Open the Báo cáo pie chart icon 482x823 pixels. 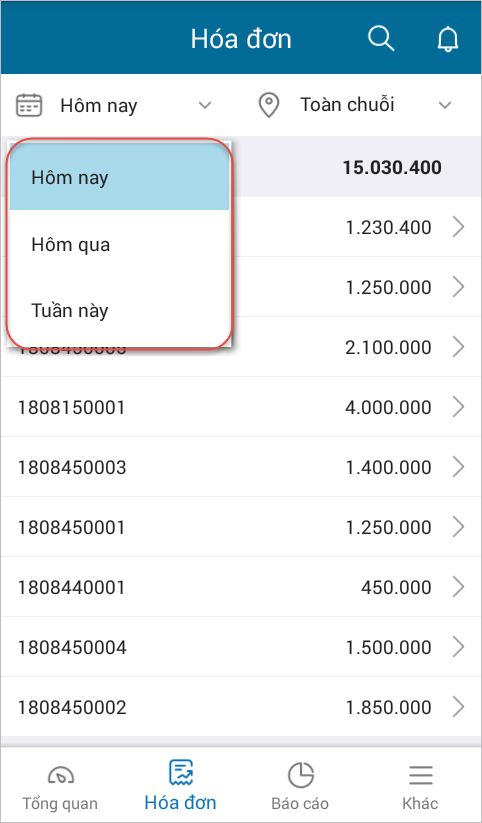point(300,775)
